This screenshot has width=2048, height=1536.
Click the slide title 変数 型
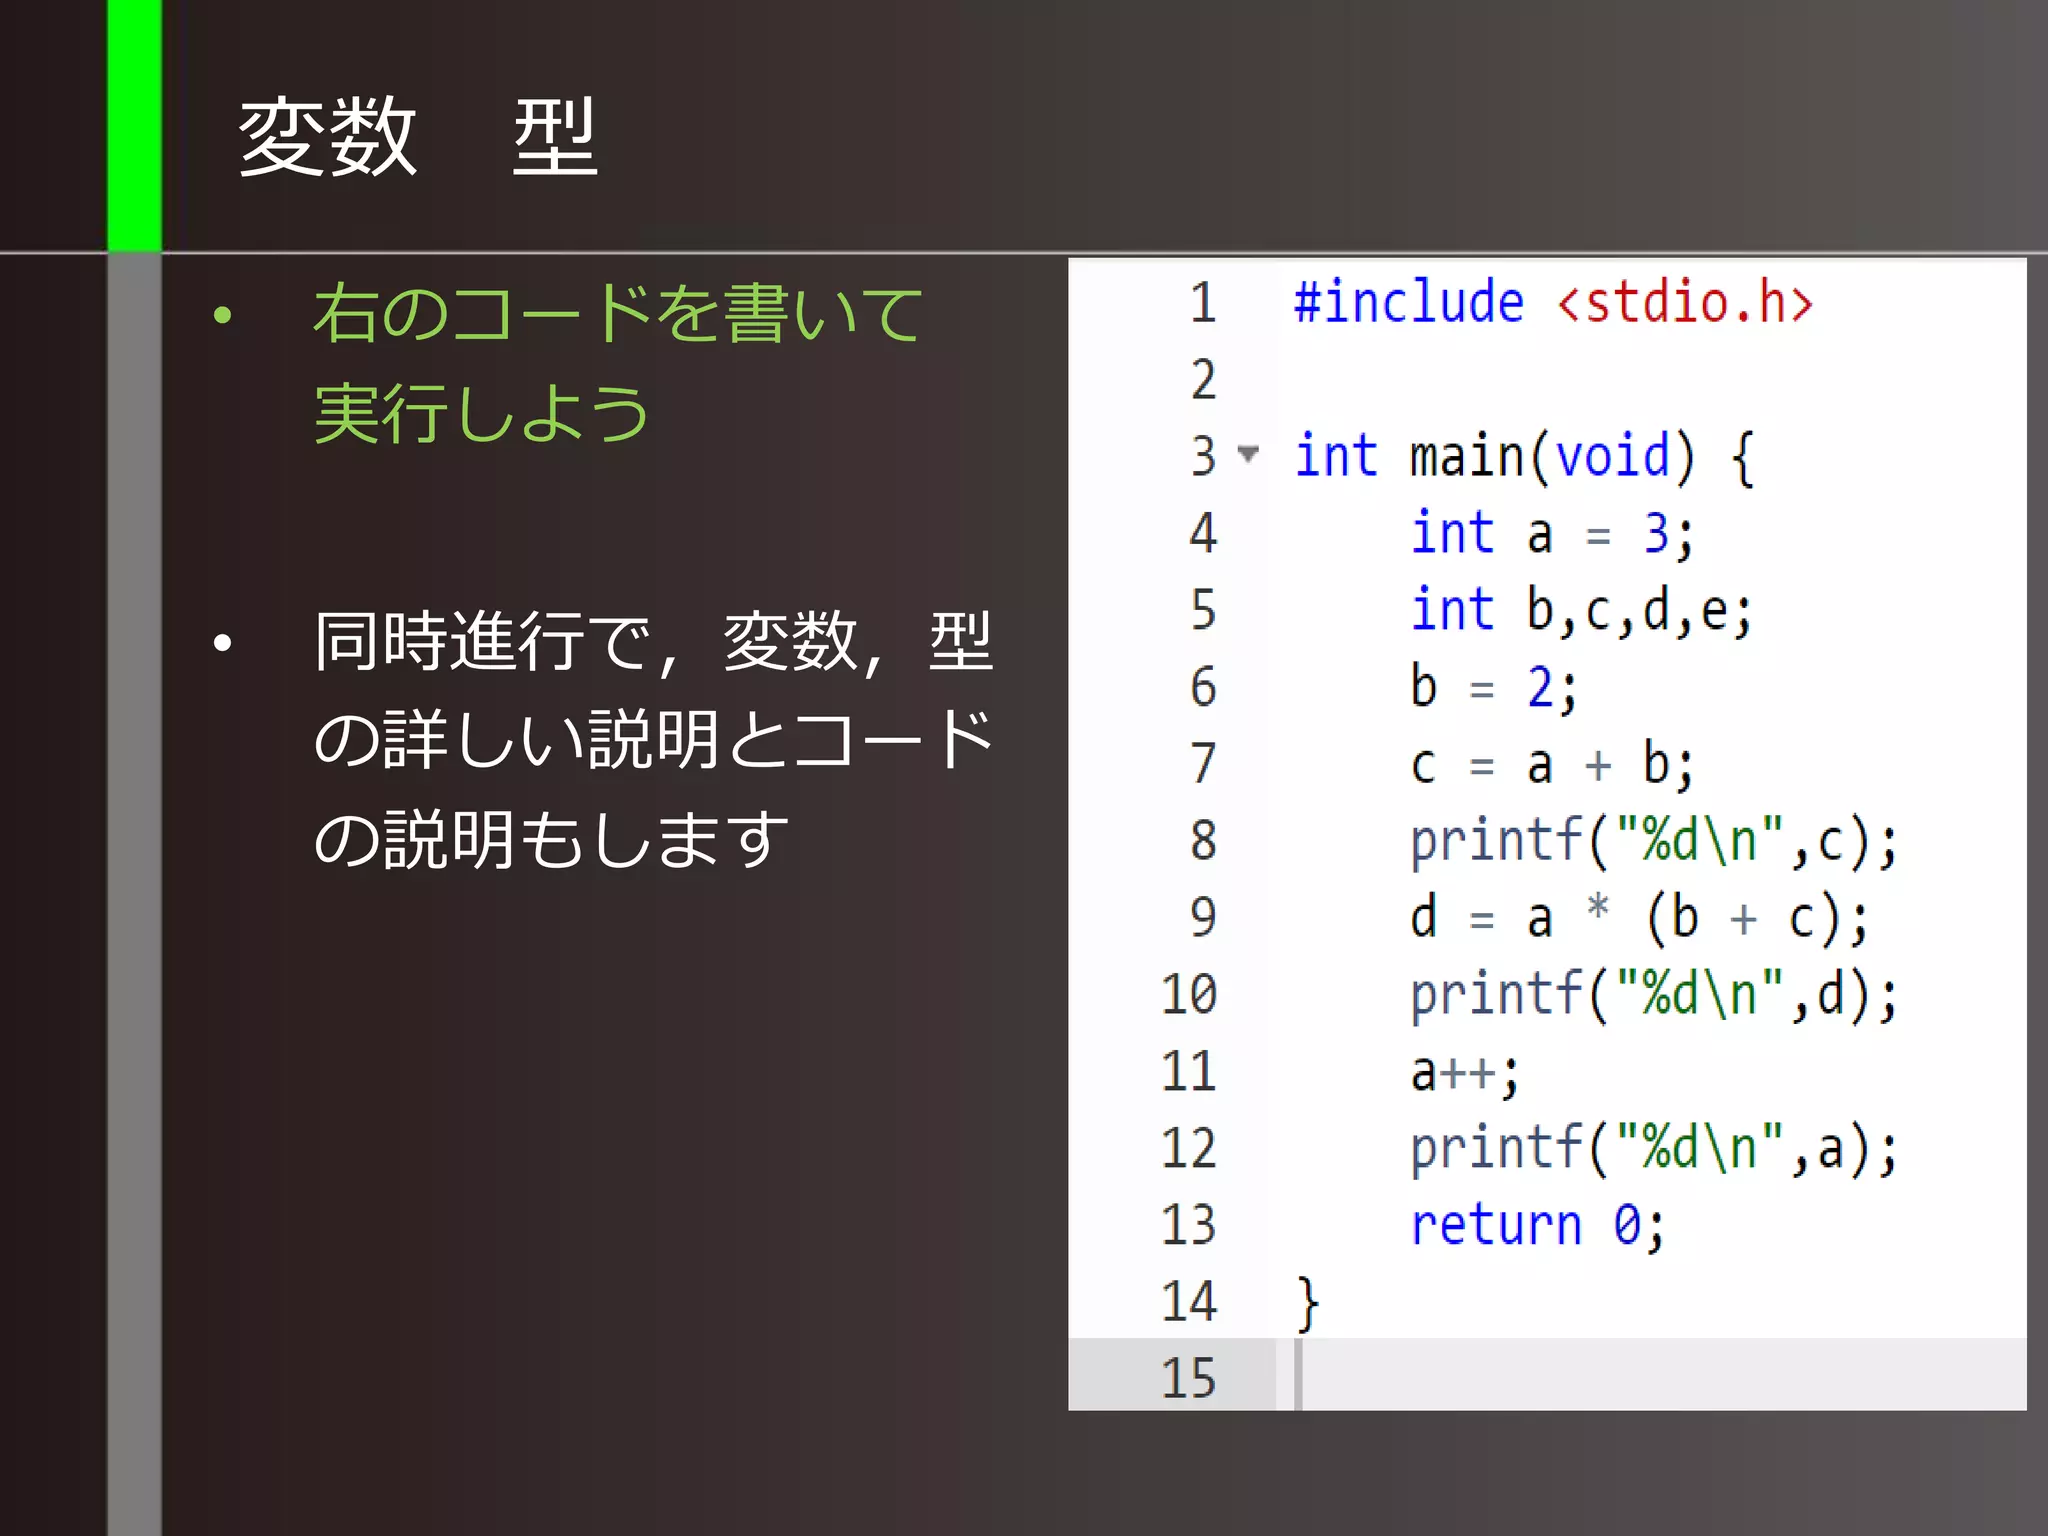click(x=418, y=137)
